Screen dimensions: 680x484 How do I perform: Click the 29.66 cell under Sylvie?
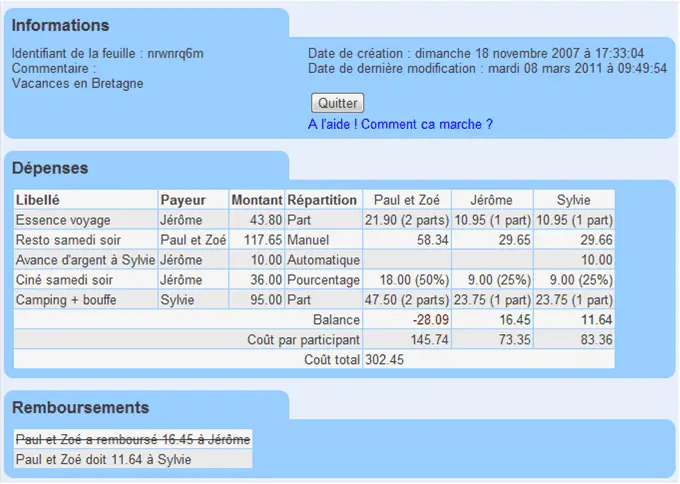[x=574, y=240]
